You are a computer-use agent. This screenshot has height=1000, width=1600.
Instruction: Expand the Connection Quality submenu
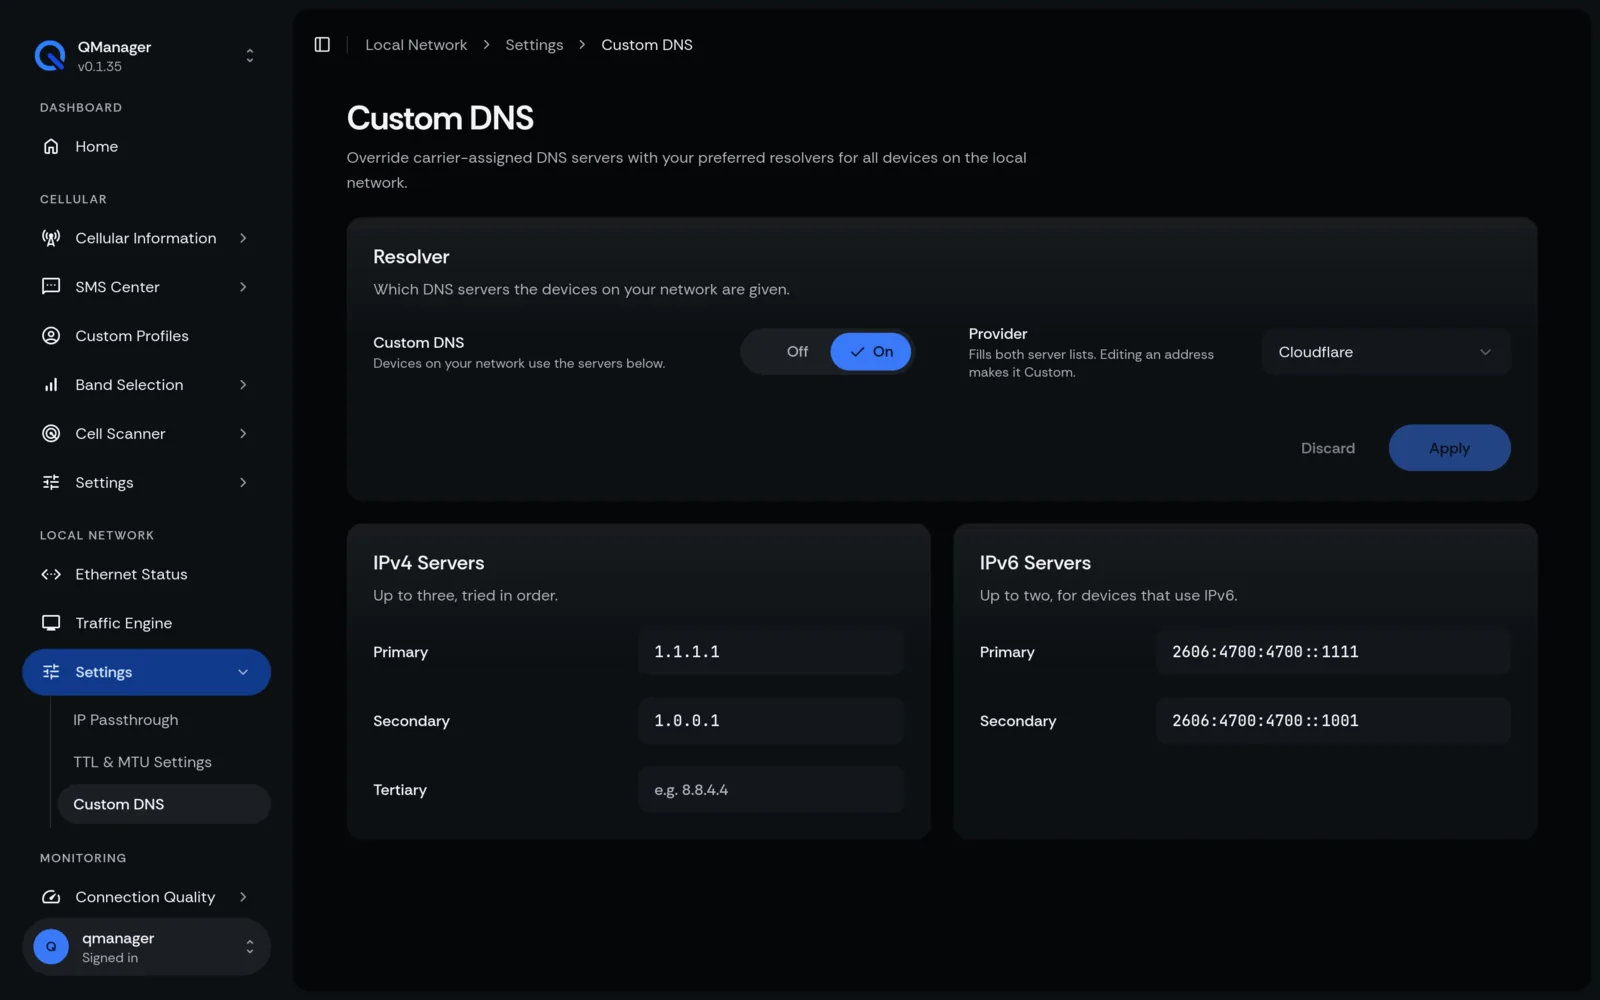(243, 897)
